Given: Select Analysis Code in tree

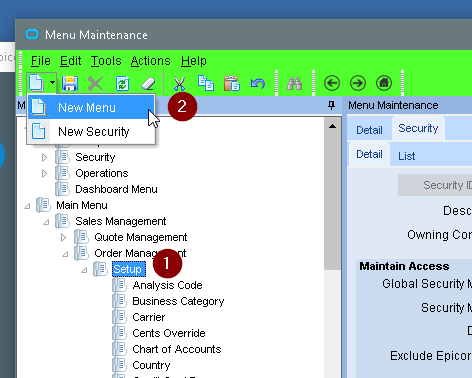Looking at the screenshot, I should [x=167, y=285].
